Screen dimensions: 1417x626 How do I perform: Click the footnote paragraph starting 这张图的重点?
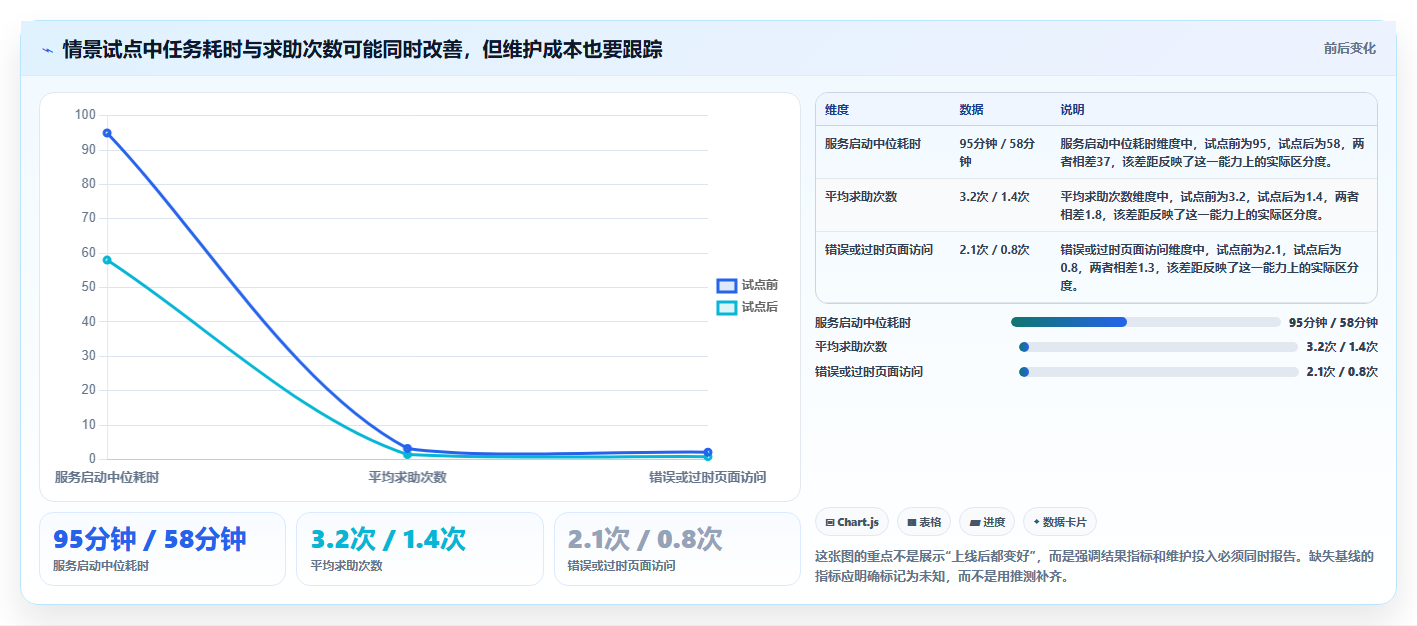pyautogui.click(x=1095, y=566)
